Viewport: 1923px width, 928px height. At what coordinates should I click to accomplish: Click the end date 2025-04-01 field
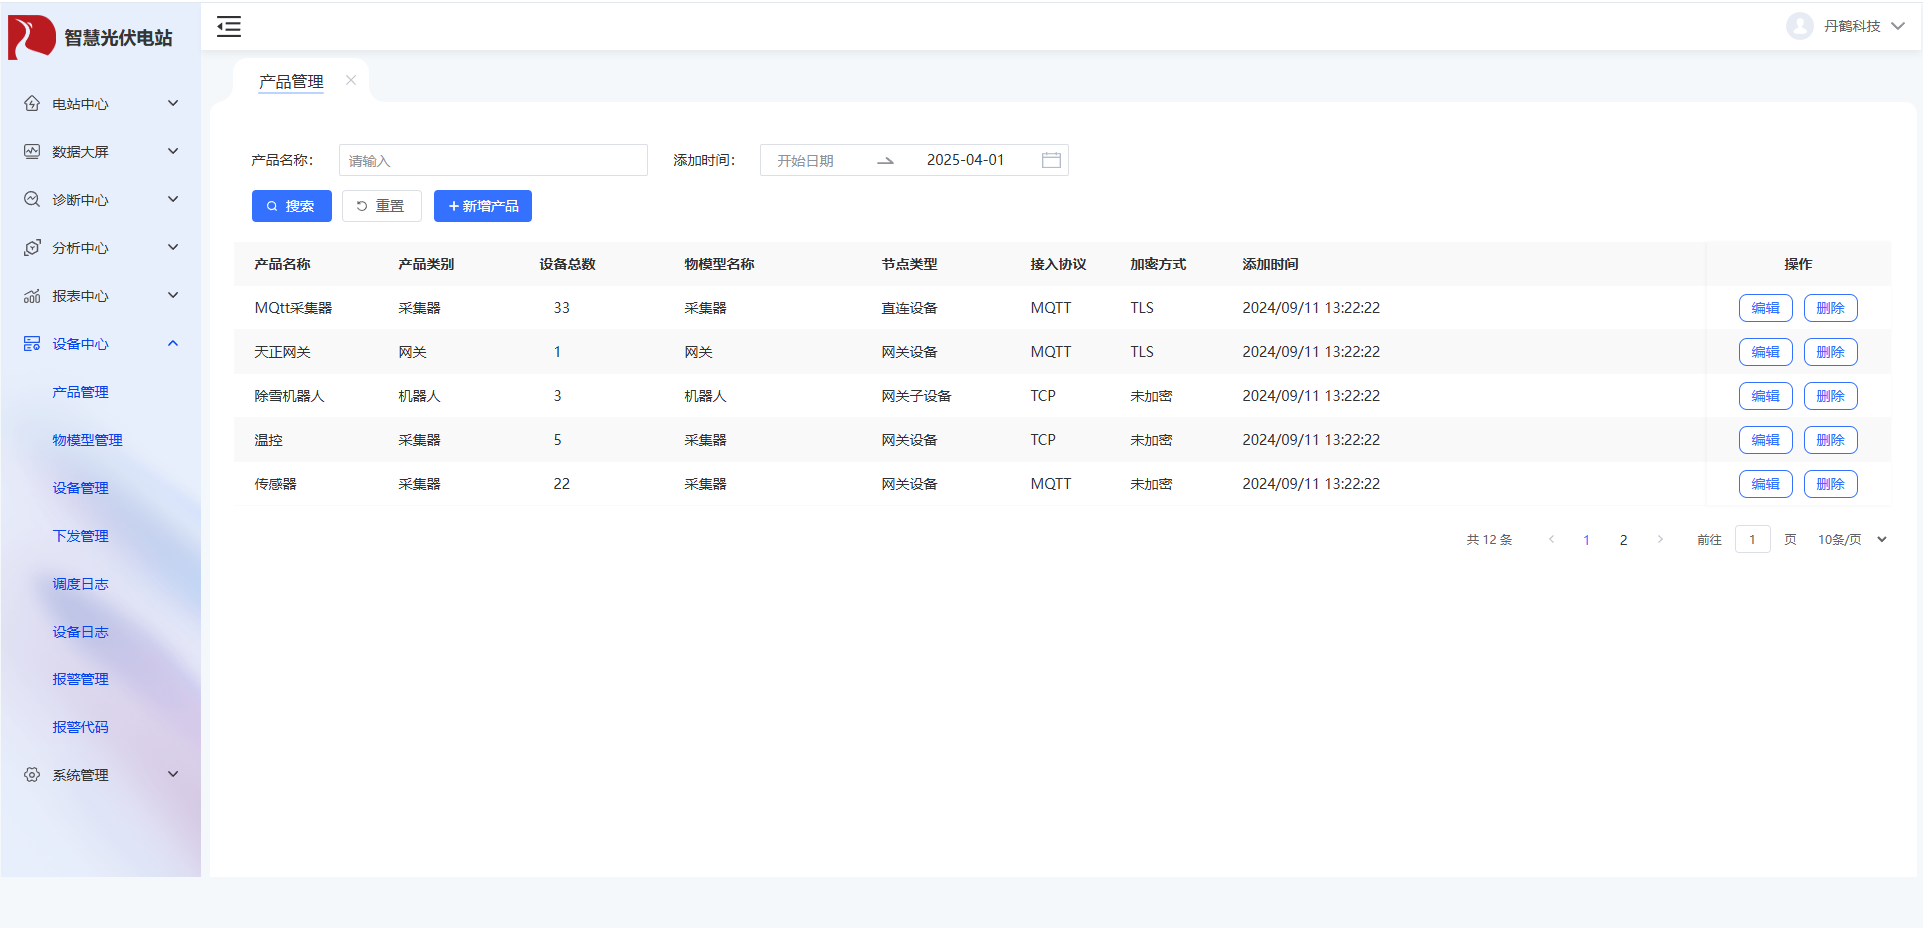pos(965,160)
